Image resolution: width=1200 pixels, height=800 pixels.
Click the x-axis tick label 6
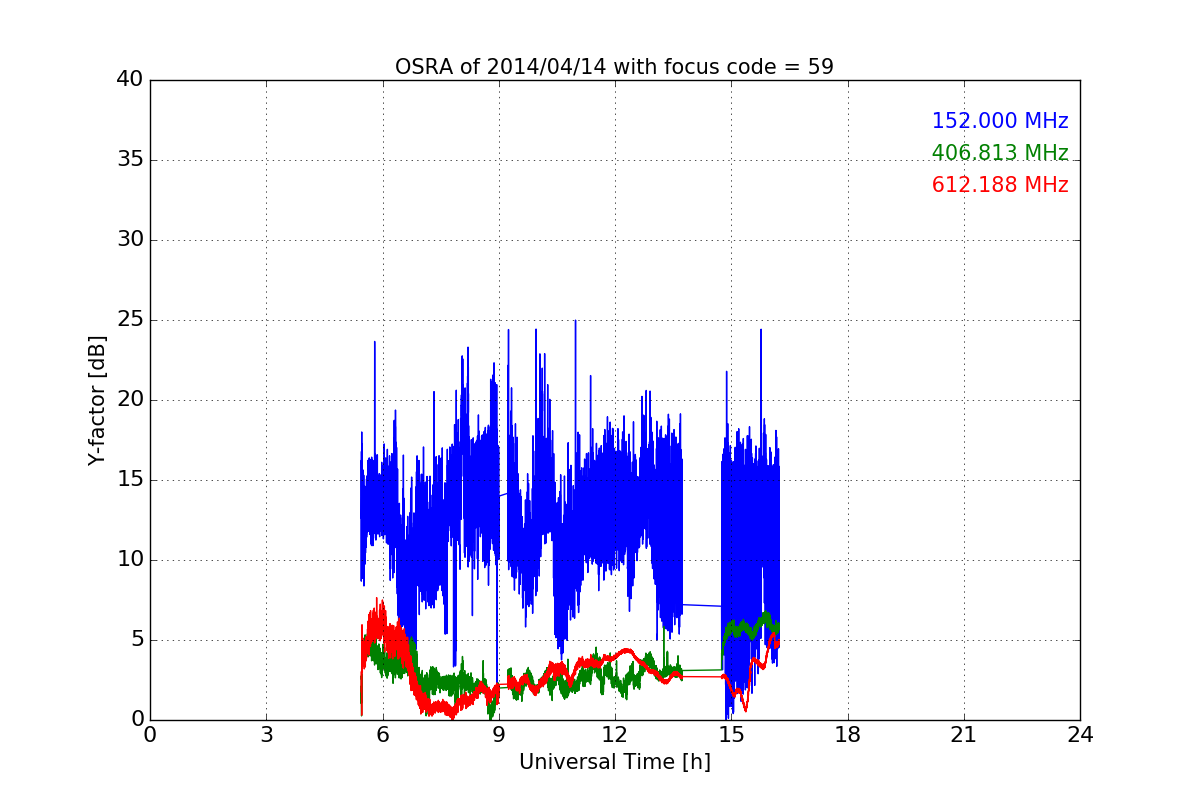point(382,735)
